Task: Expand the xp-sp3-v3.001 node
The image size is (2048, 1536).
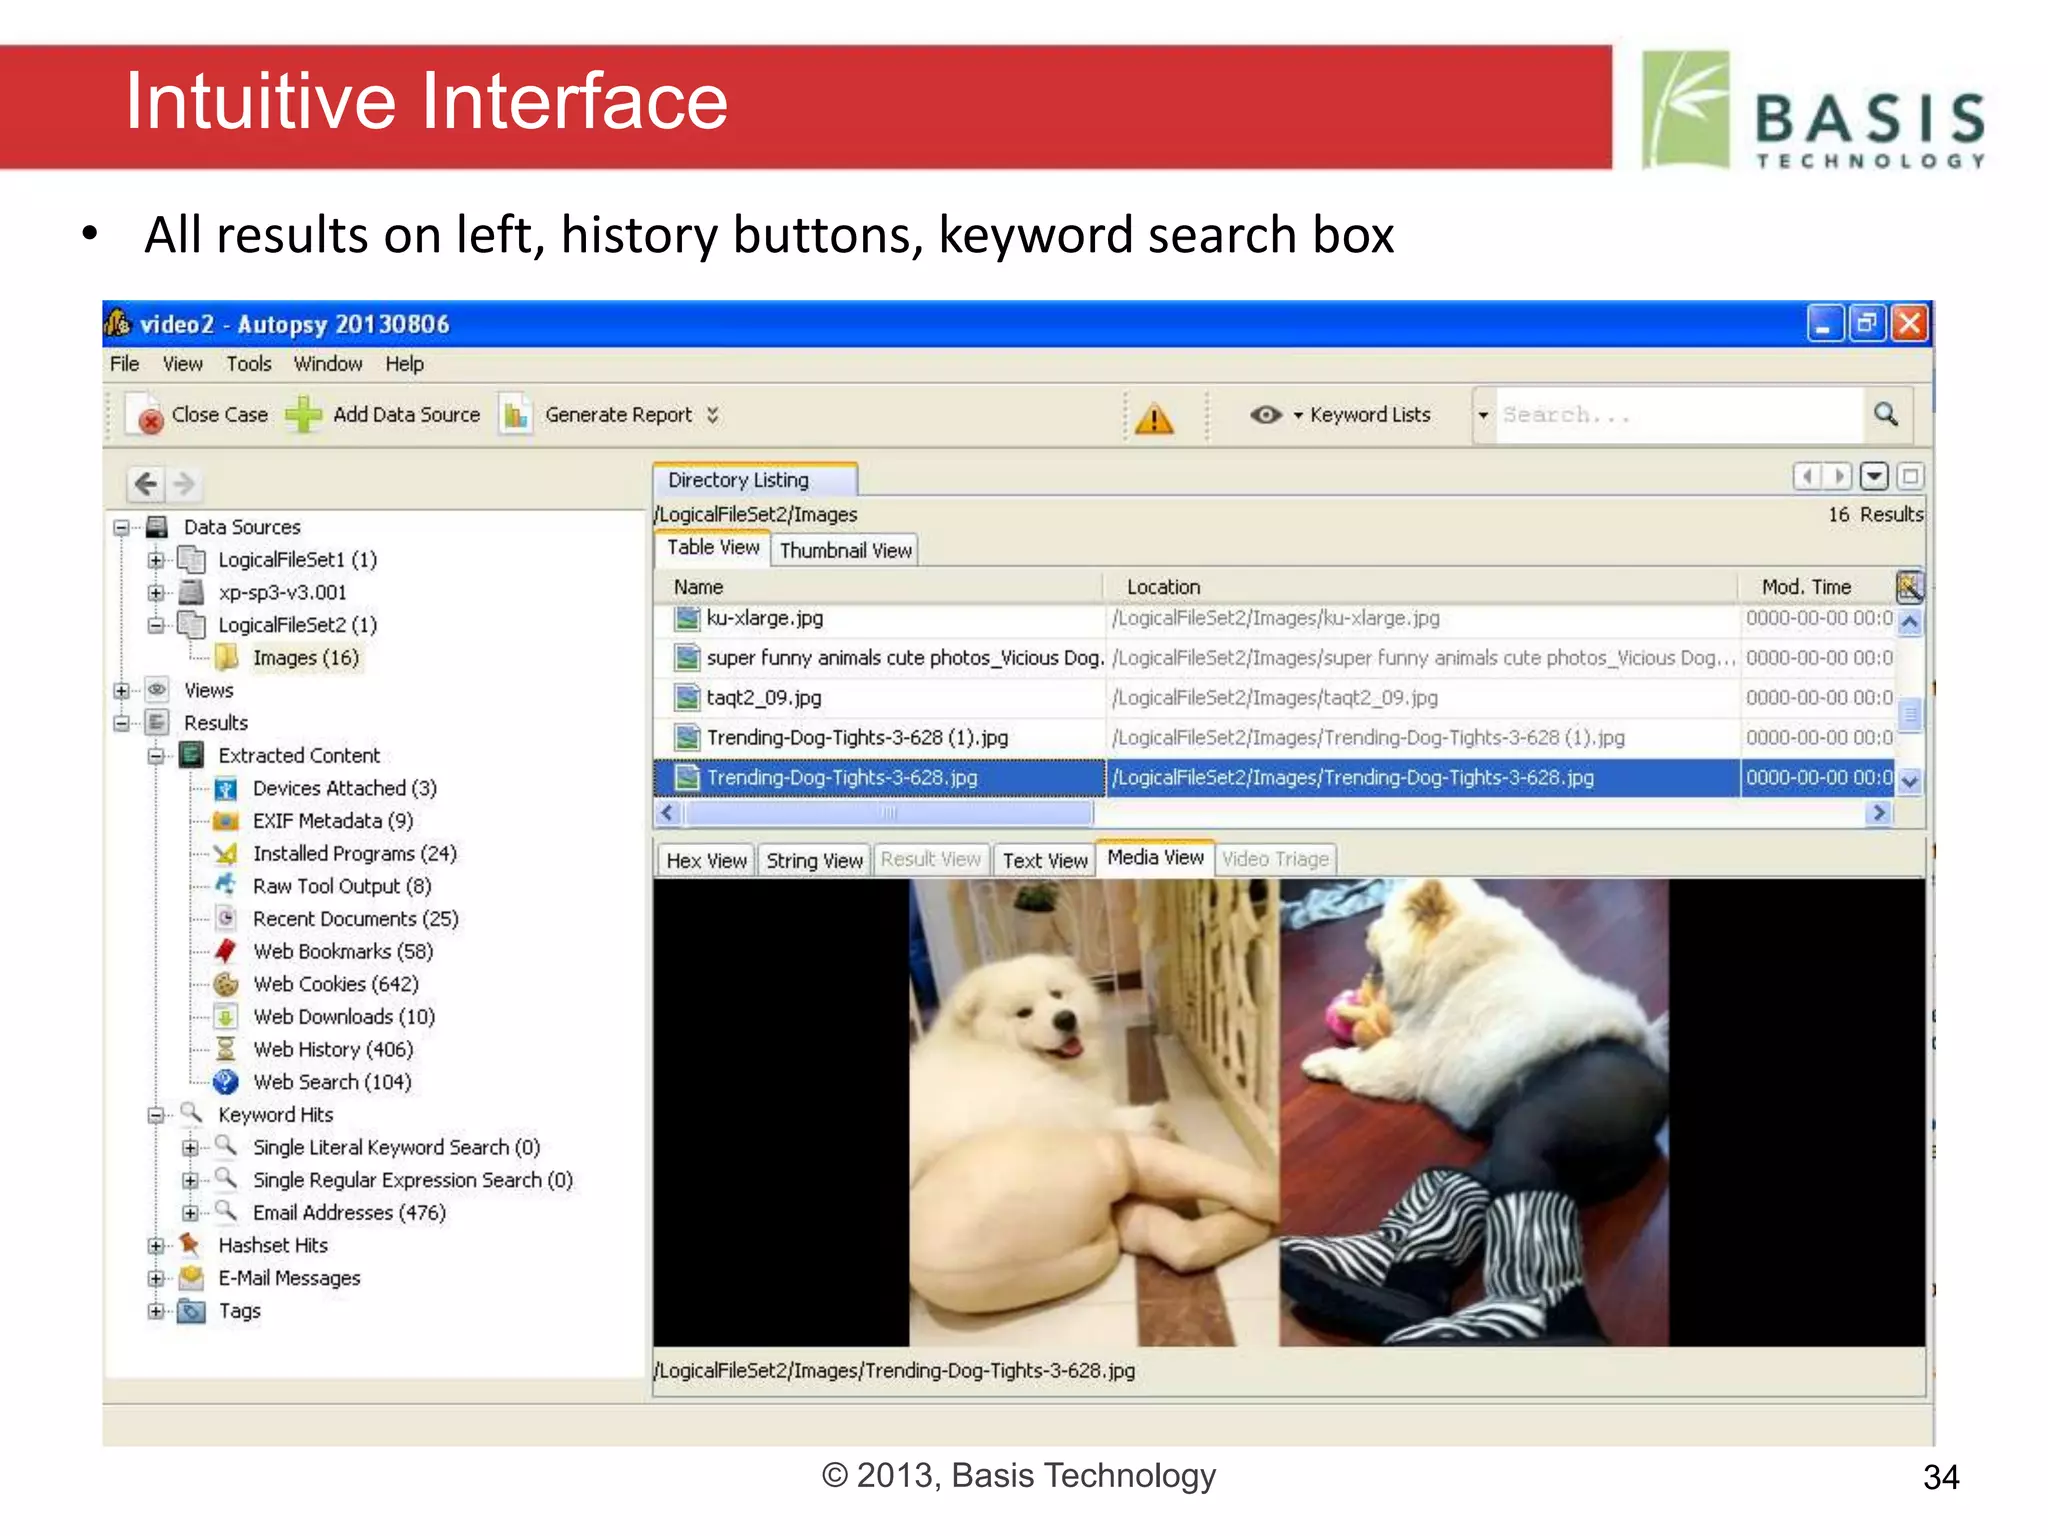Action: click(x=156, y=592)
